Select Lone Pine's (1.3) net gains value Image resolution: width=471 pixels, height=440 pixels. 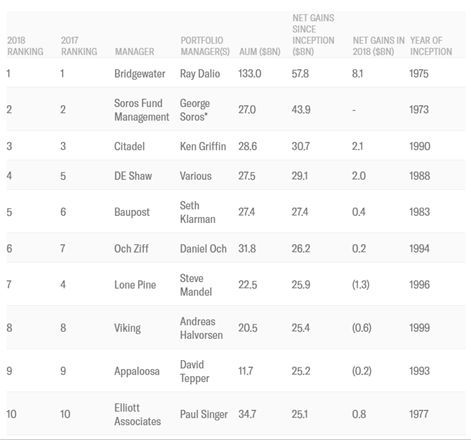pyautogui.click(x=361, y=285)
